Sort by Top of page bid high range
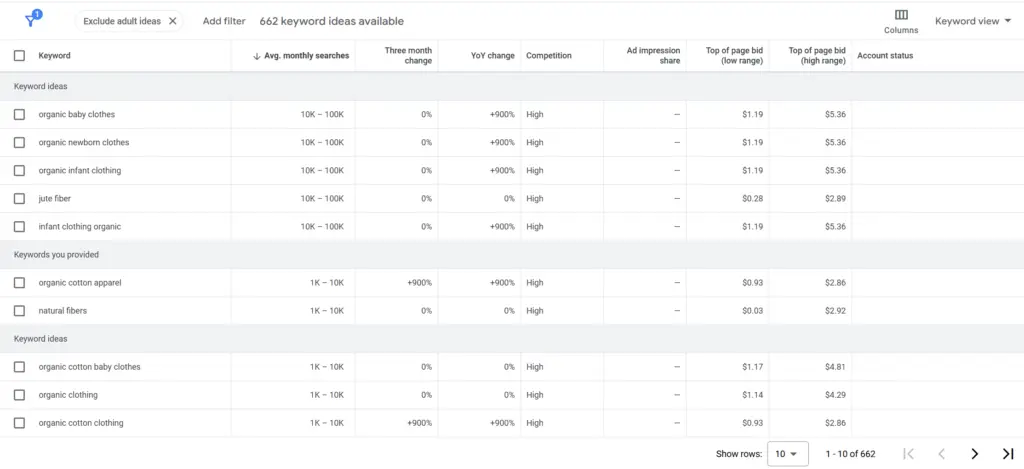The image size is (1024, 469). (817, 56)
